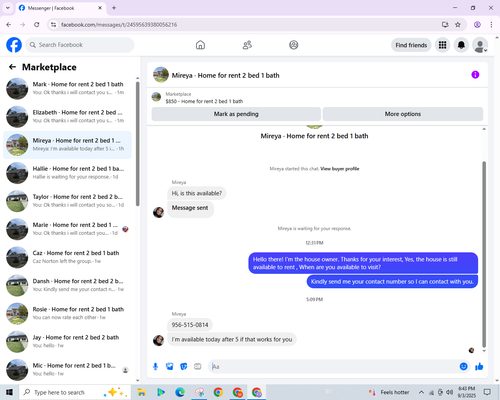Choose a sticker icon
Viewport: 500px width, 400px height.
[x=184, y=367]
